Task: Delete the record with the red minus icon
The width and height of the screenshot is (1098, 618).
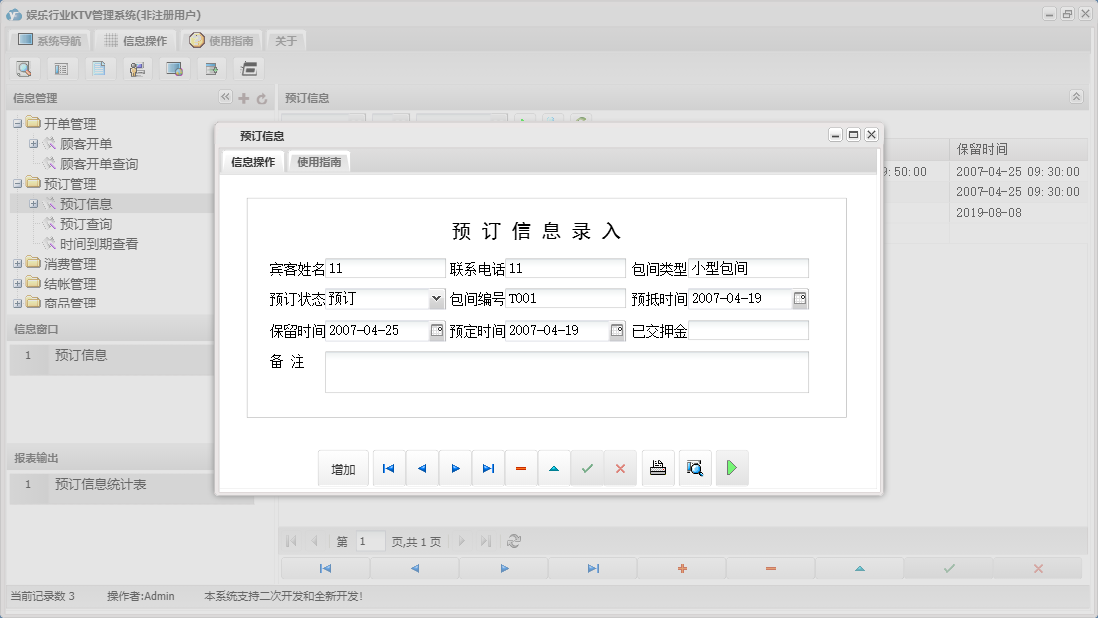Action: [521, 467]
